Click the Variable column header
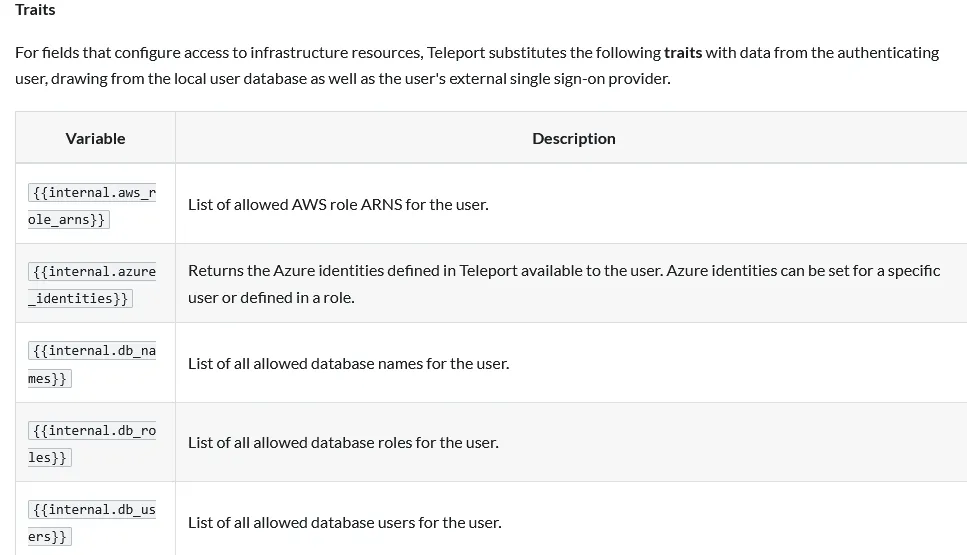 95,139
